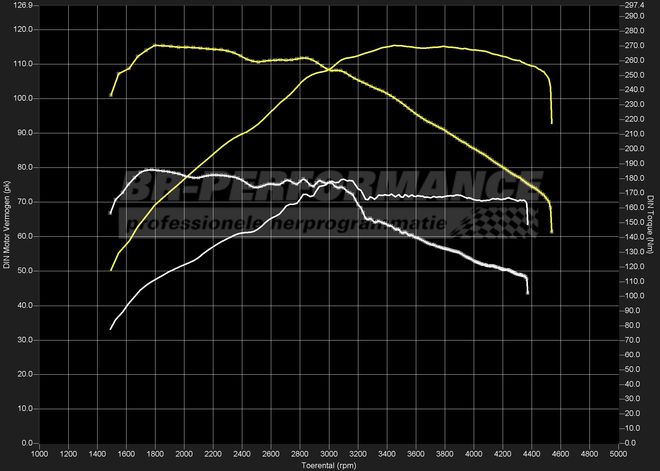Click where the yellow curves cross
Screen dimensions: 660x471
click(328, 70)
